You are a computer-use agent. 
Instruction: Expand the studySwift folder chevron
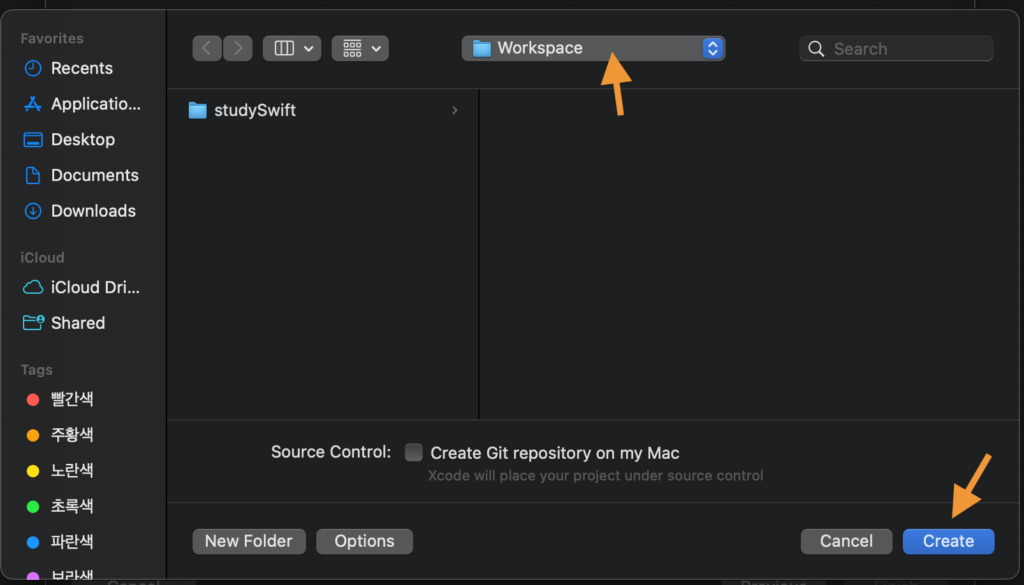click(455, 110)
